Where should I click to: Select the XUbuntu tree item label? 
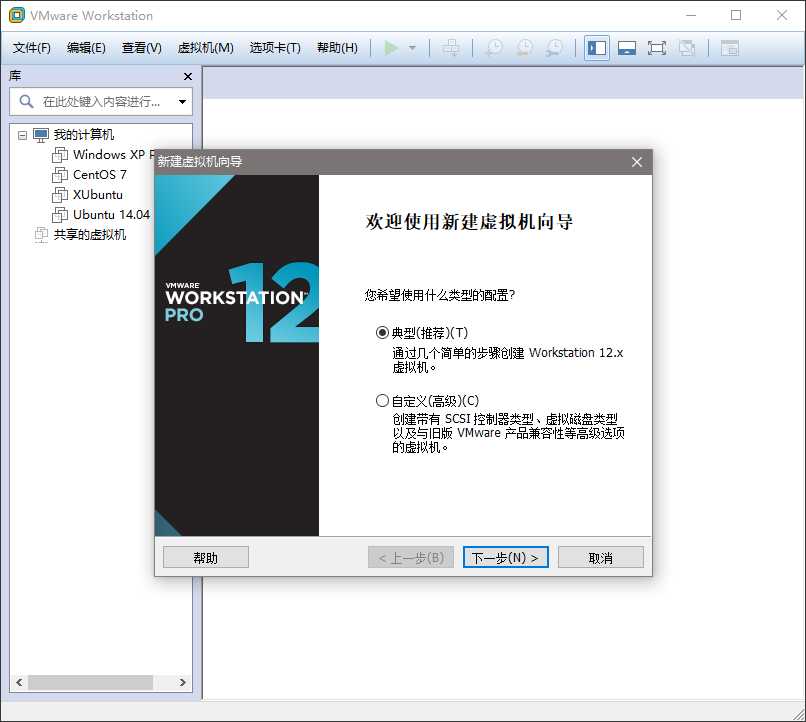[98, 195]
